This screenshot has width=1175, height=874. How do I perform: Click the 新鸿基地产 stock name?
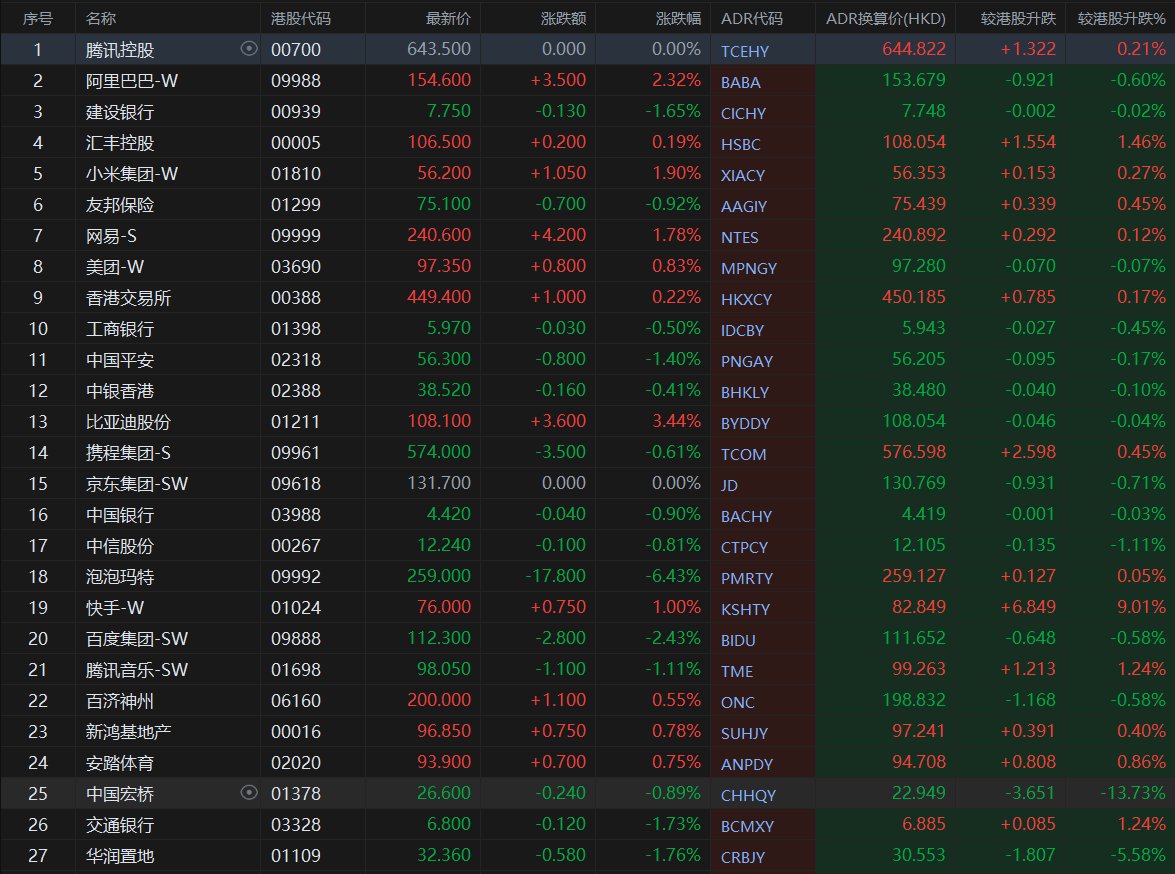click(x=128, y=732)
